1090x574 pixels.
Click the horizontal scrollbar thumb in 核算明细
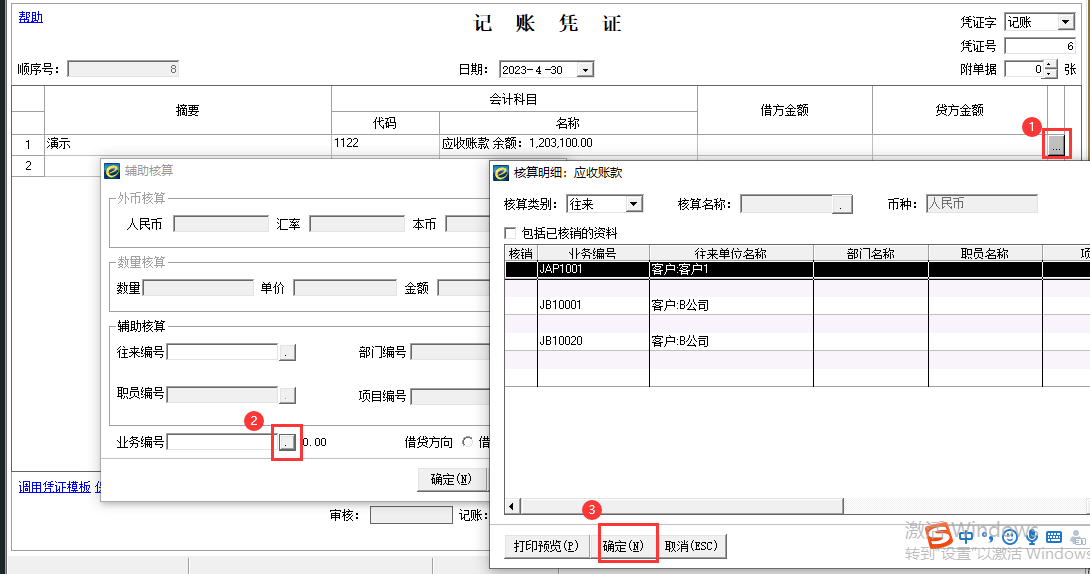(682, 506)
